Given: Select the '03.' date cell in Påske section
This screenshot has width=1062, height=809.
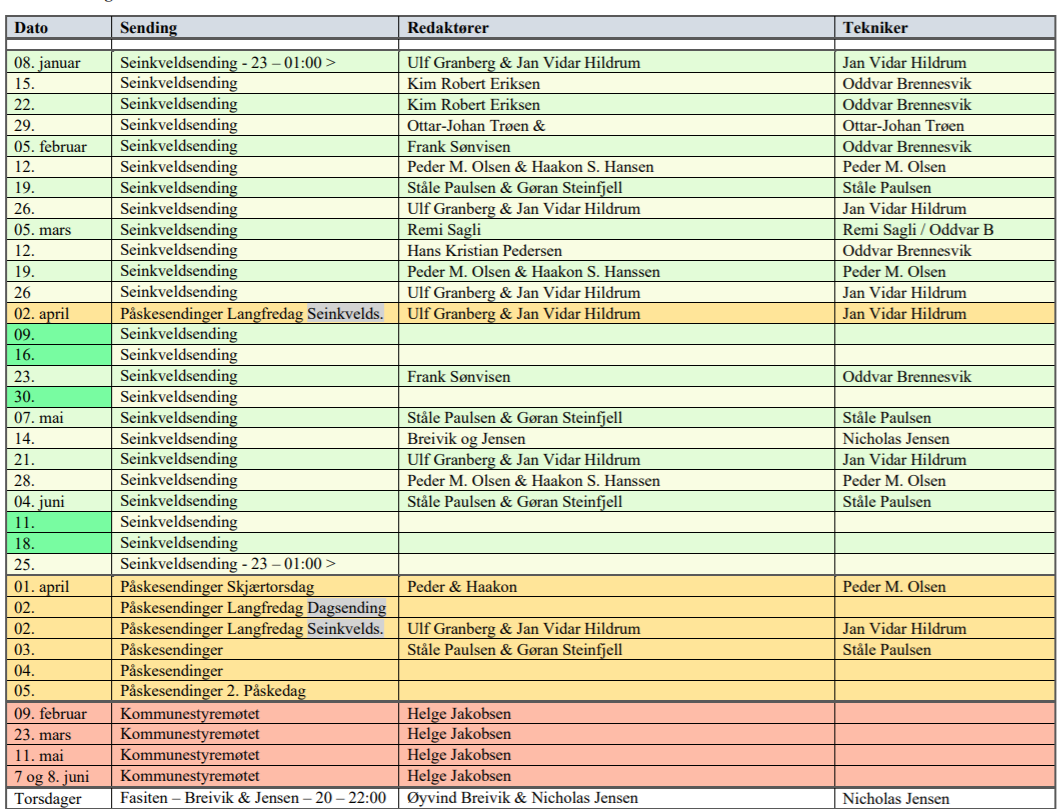Looking at the screenshot, I should (x=59, y=650).
